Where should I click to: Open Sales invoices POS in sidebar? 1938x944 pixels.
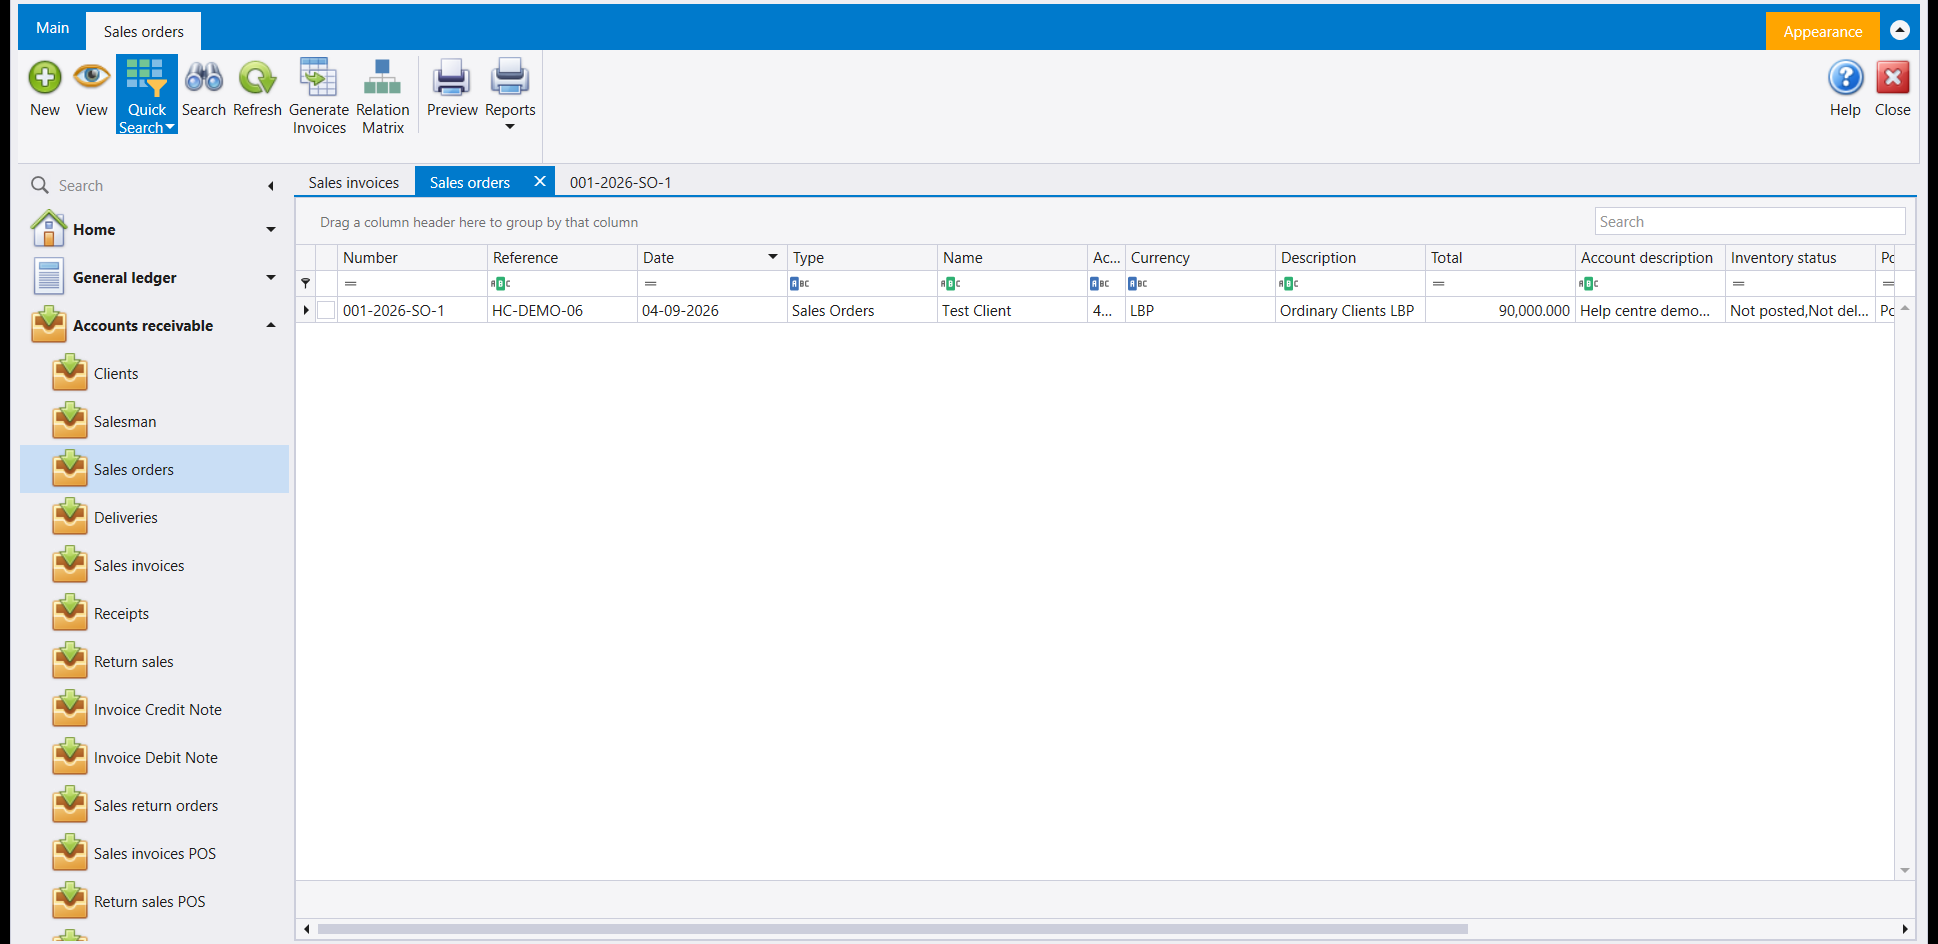(x=154, y=854)
